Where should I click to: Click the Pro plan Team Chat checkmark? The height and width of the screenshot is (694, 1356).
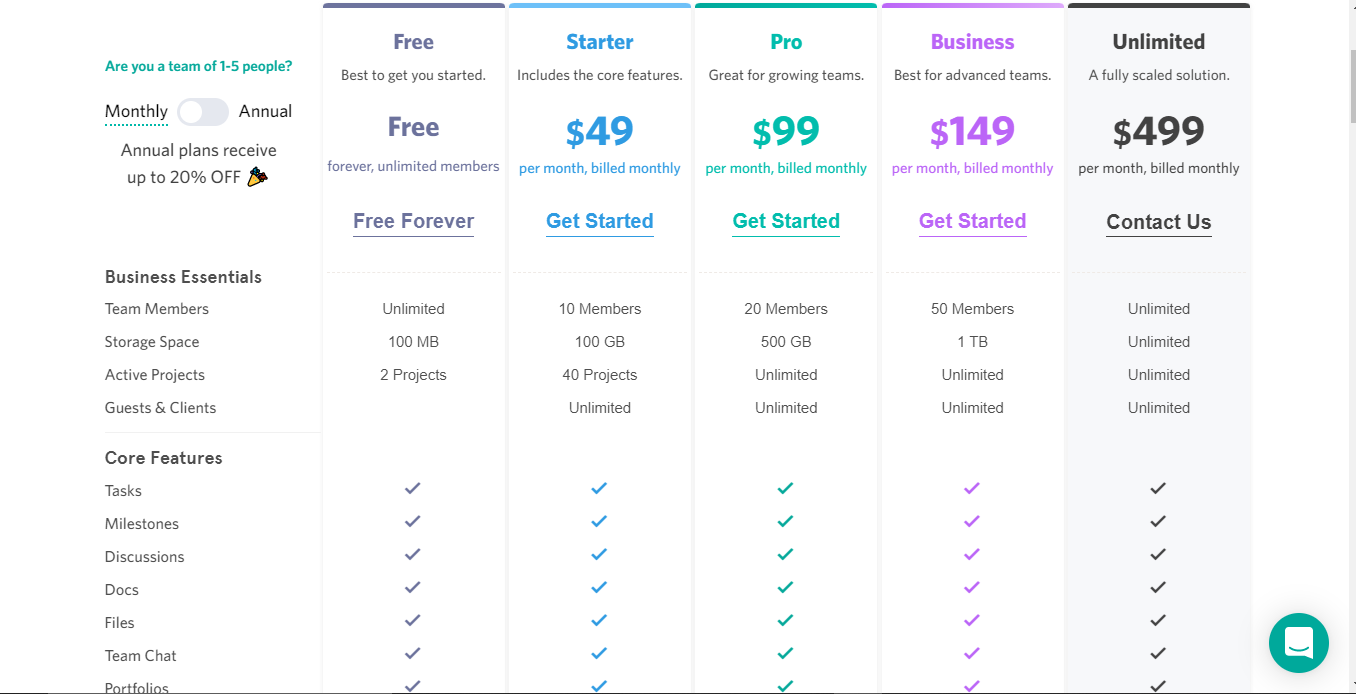[x=785, y=654]
